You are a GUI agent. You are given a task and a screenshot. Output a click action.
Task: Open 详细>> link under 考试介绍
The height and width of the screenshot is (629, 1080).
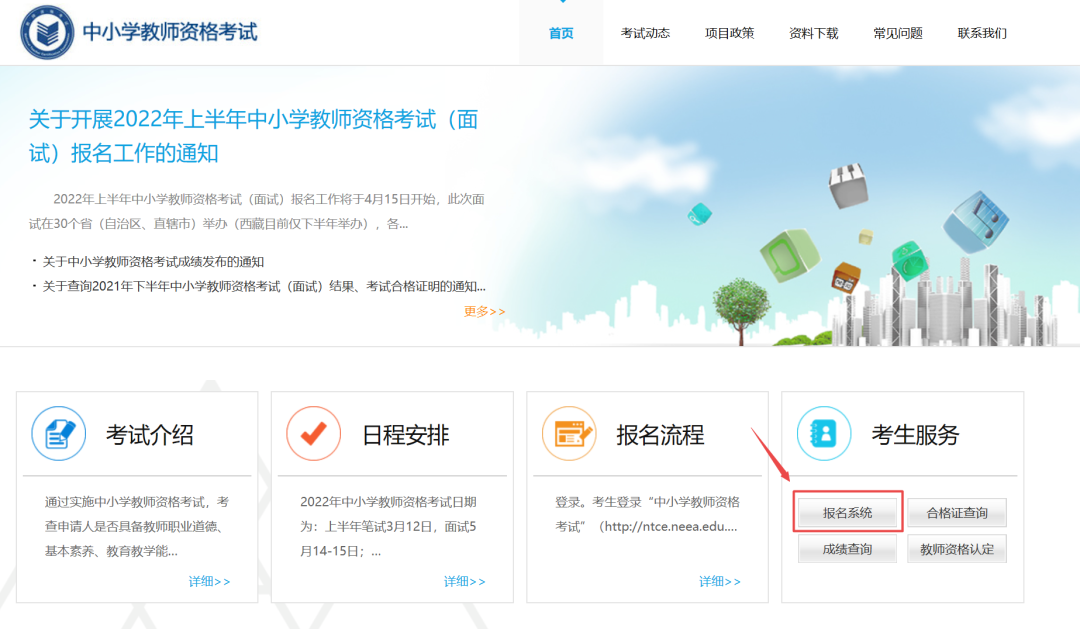(210, 581)
